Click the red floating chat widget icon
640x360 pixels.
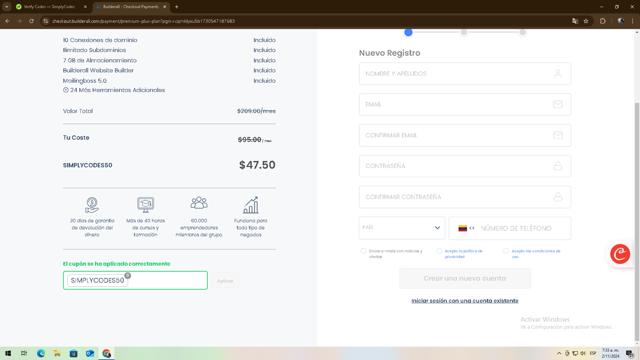[620, 254]
